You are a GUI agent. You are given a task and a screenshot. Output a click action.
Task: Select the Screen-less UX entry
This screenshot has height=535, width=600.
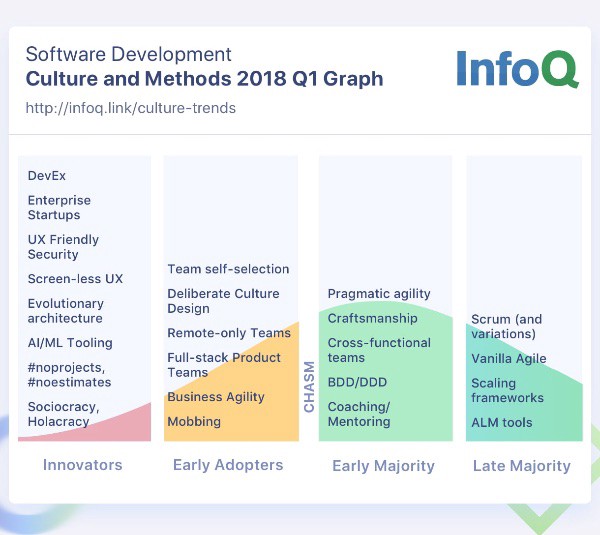pos(75,279)
